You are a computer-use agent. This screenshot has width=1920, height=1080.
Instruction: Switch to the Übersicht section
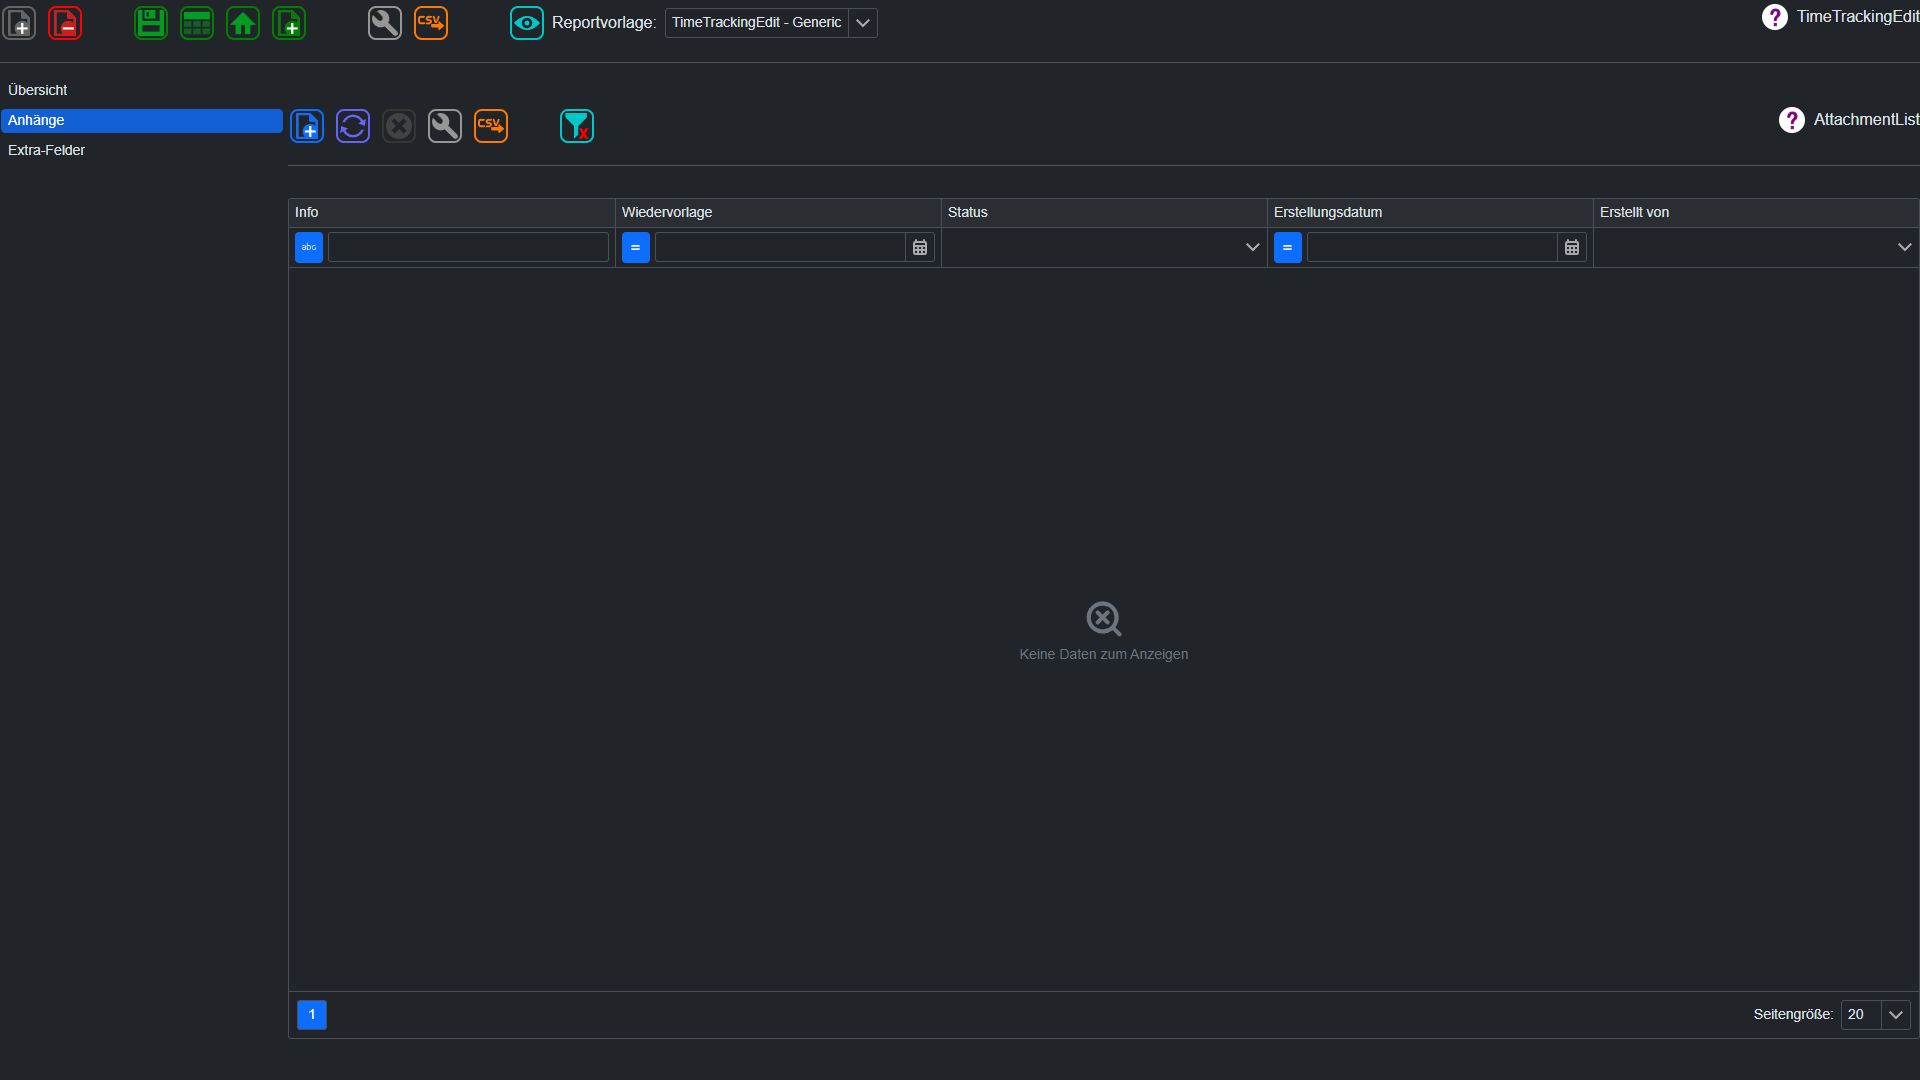click(x=142, y=91)
